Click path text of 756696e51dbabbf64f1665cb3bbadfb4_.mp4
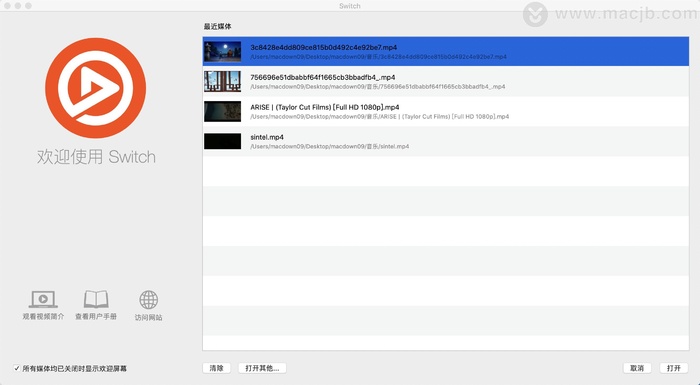Image resolution: width=700 pixels, height=385 pixels. tap(378, 86)
